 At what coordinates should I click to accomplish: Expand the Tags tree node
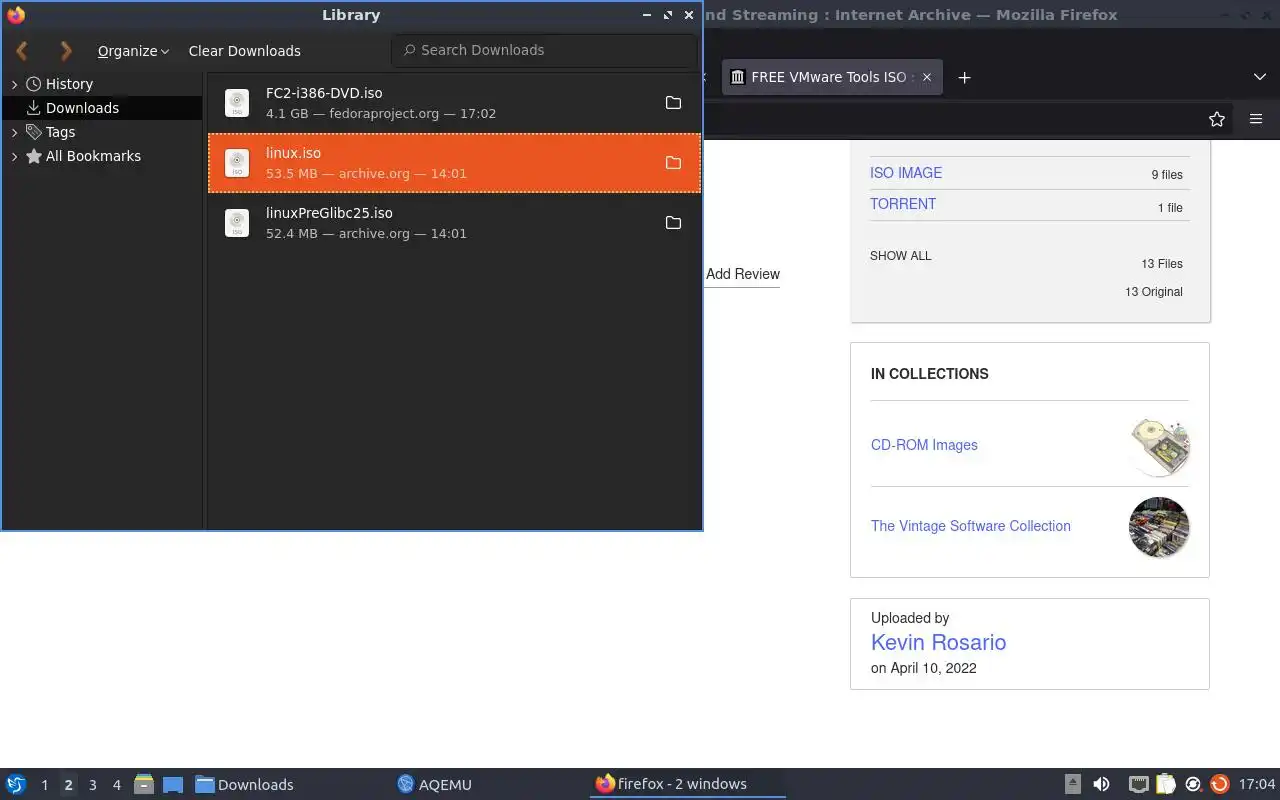(x=15, y=132)
